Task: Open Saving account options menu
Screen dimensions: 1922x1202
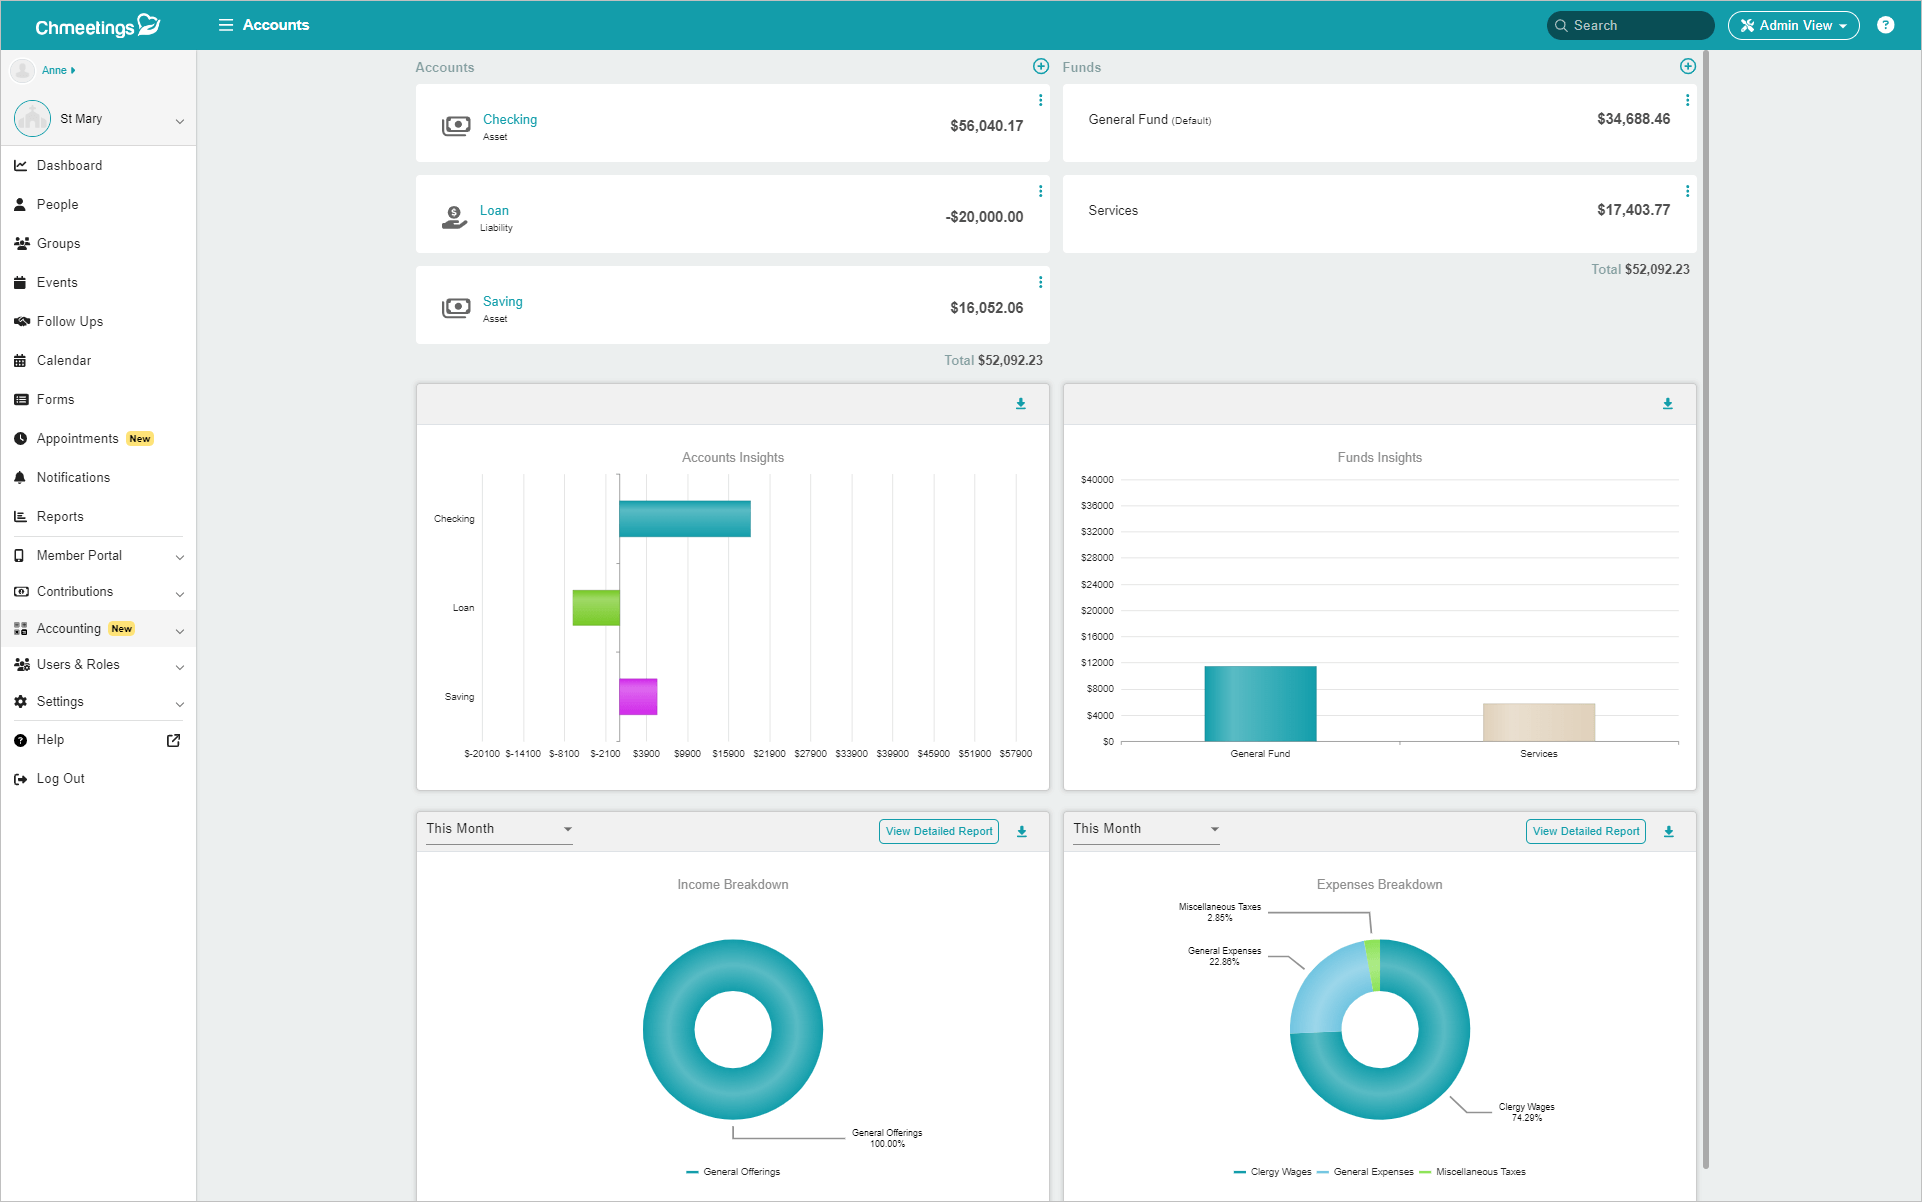Action: point(1041,282)
